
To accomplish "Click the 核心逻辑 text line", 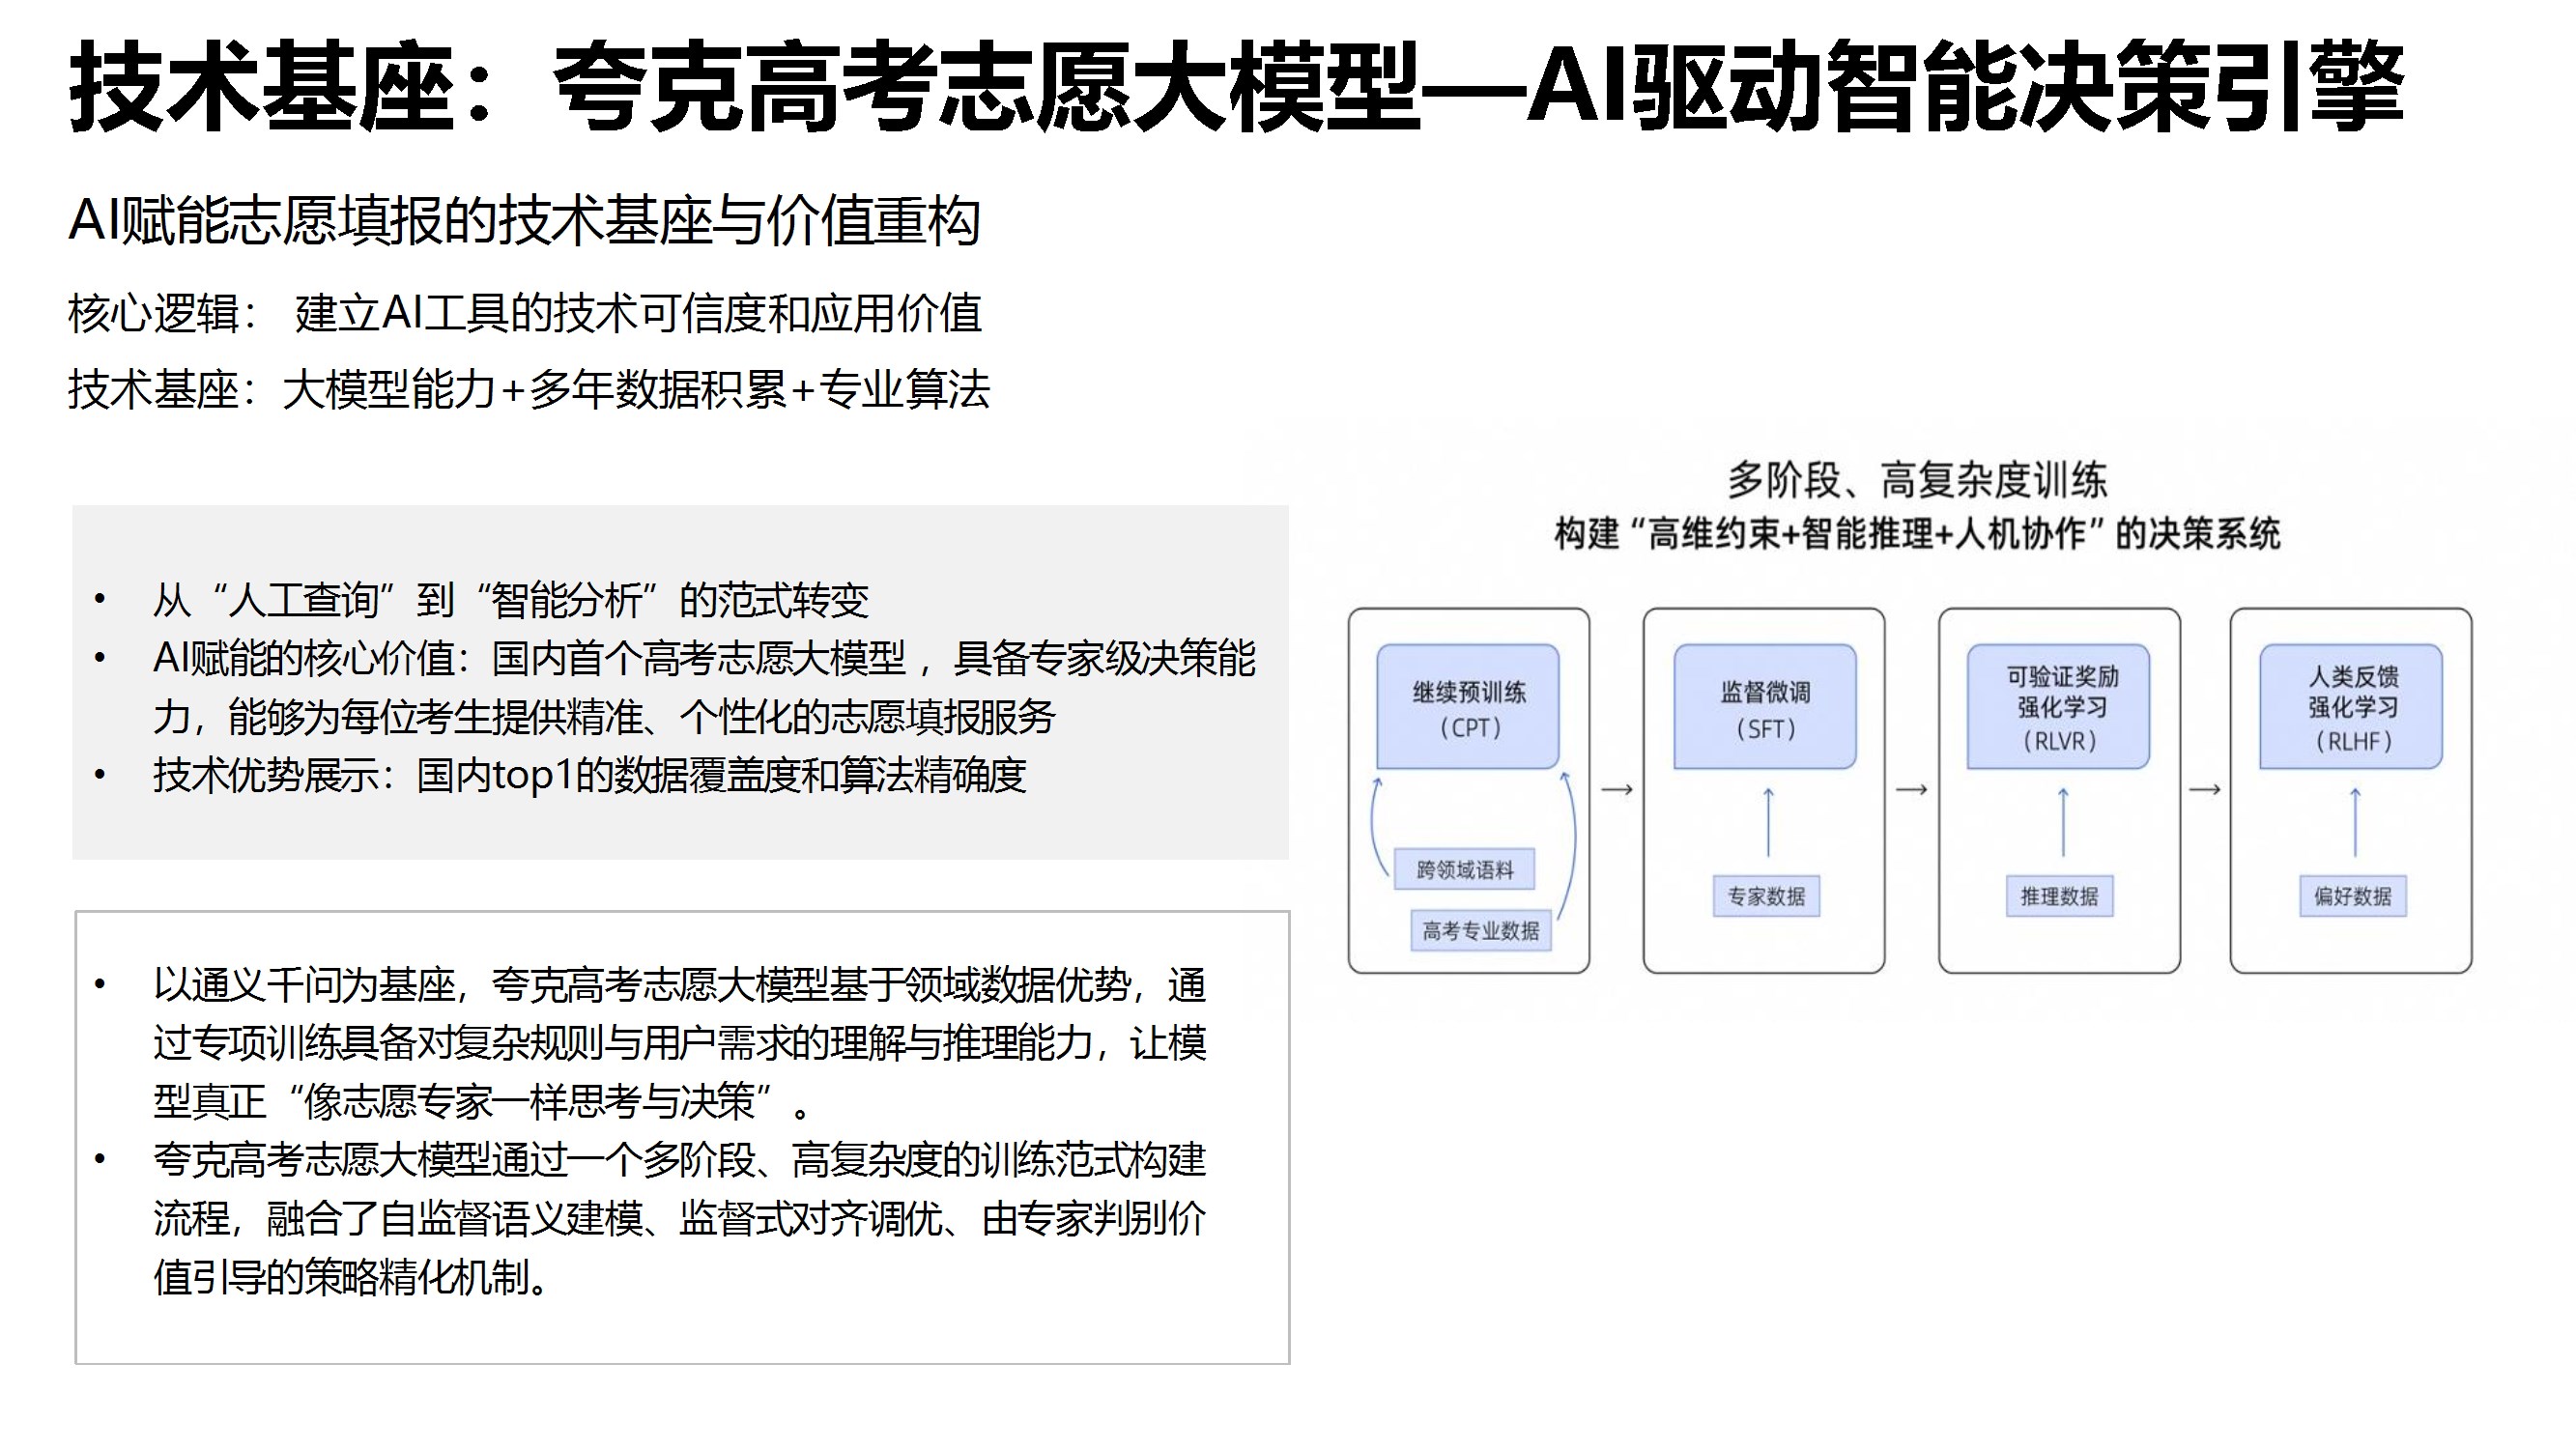I will 524,314.
